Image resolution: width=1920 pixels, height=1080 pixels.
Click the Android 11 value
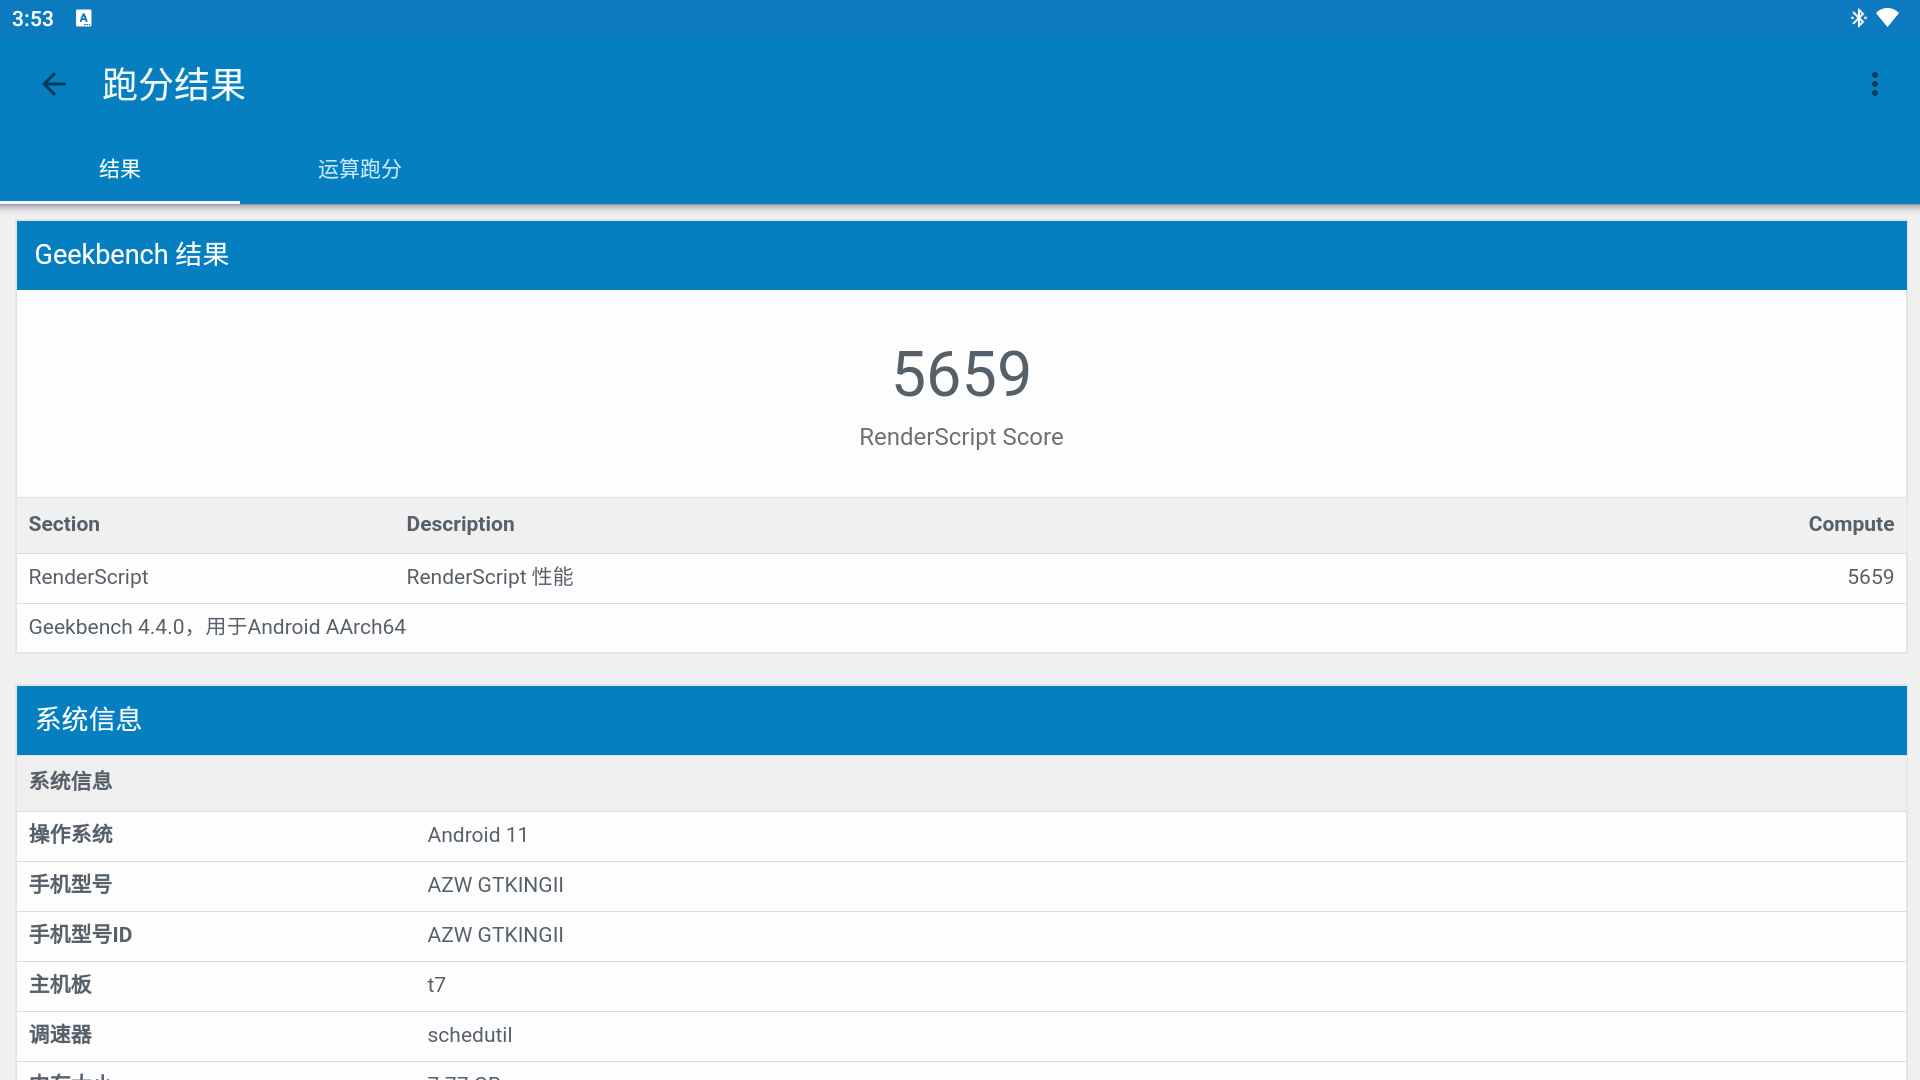coord(477,835)
